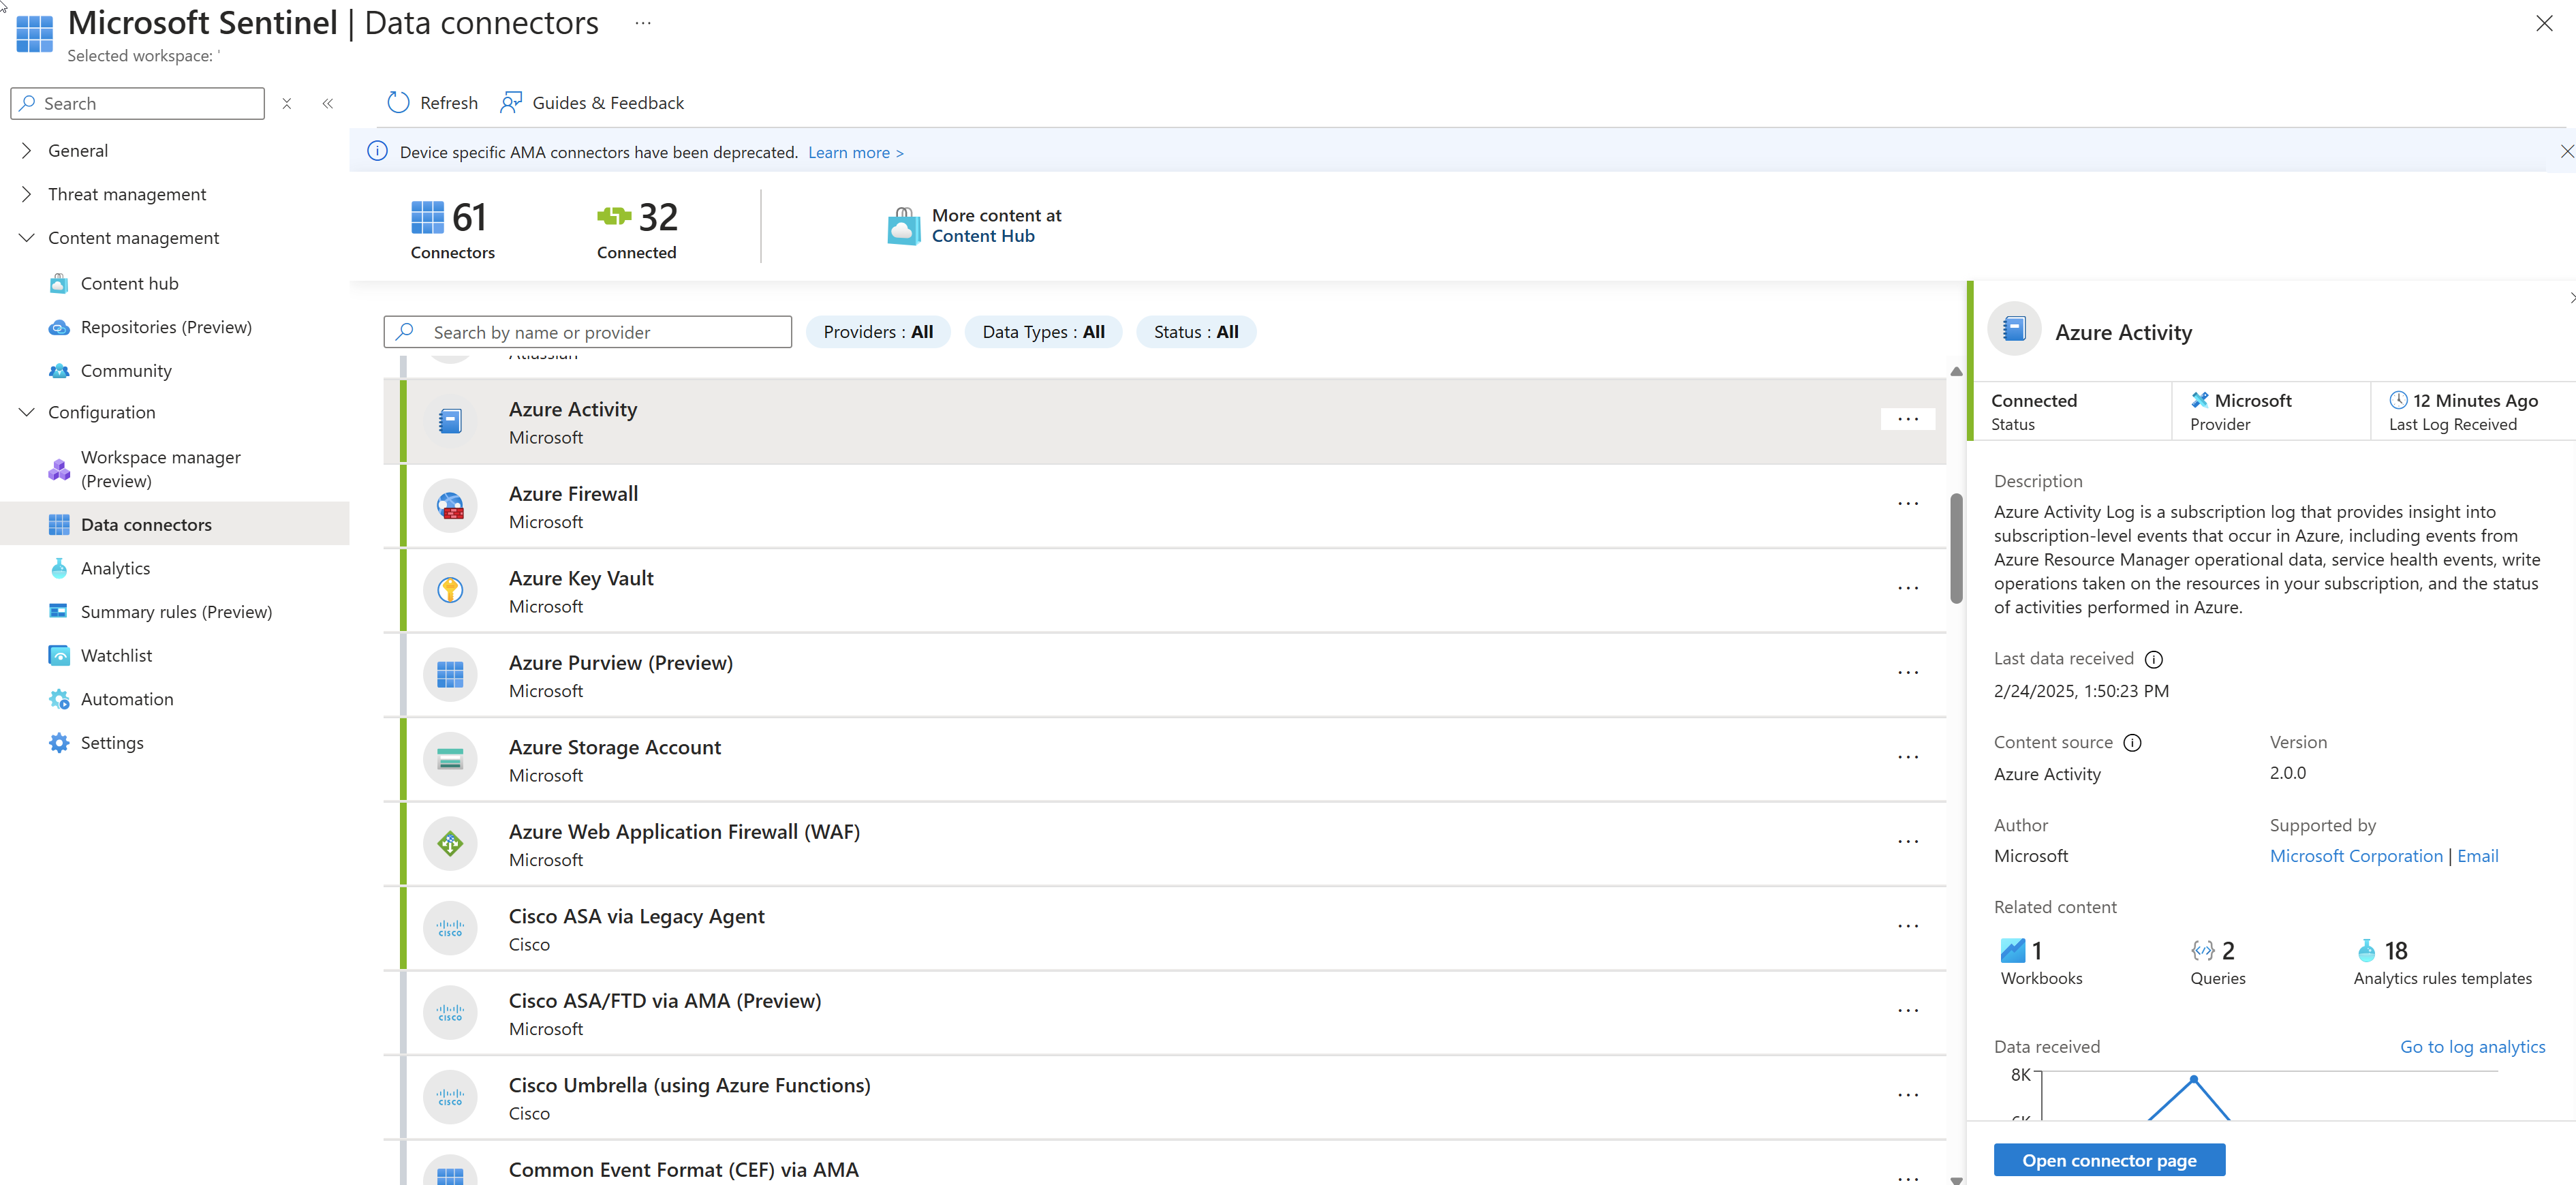Select Common Event Format (CEF) via AMA row
Viewport: 2576px width, 1185px height.
point(1165,1164)
